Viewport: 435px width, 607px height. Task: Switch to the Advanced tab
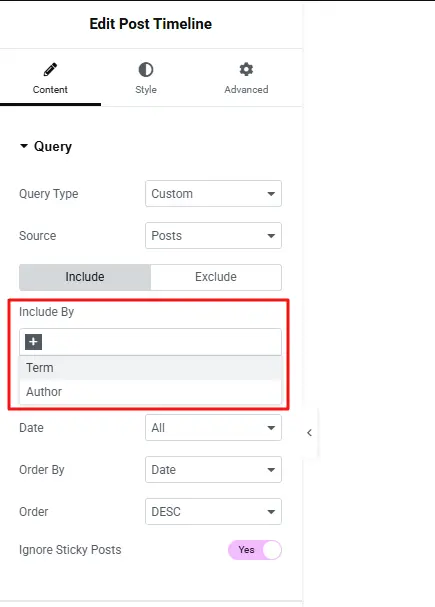(x=246, y=79)
